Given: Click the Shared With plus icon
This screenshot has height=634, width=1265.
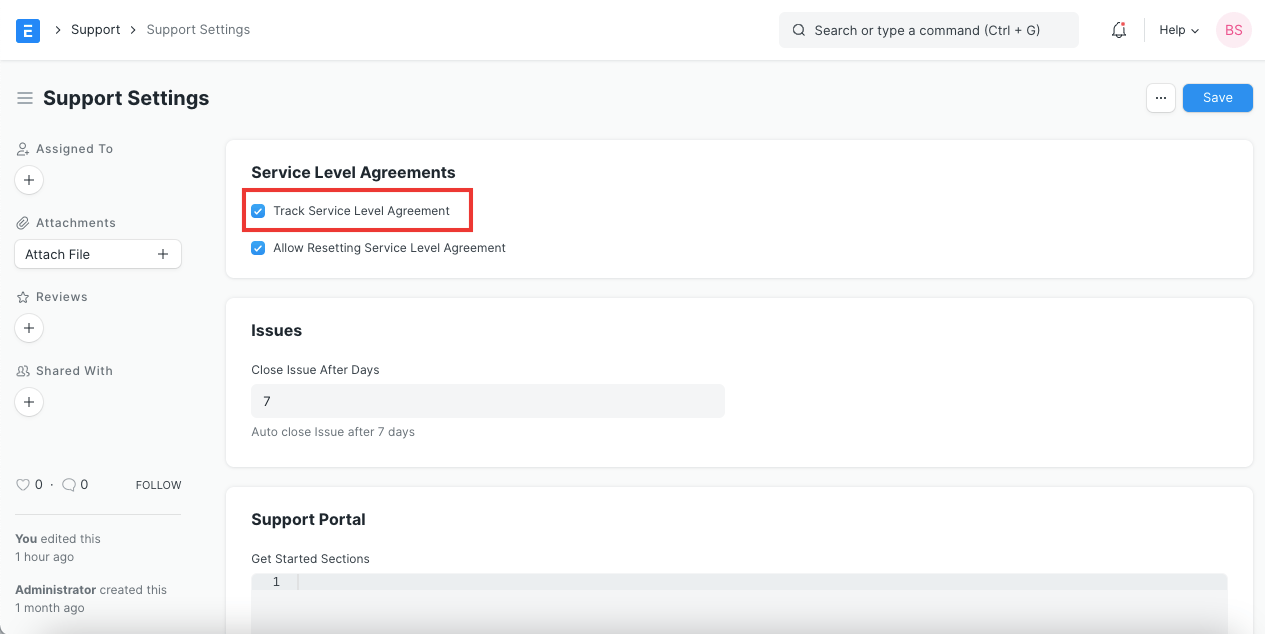Looking at the screenshot, I should 28,402.
